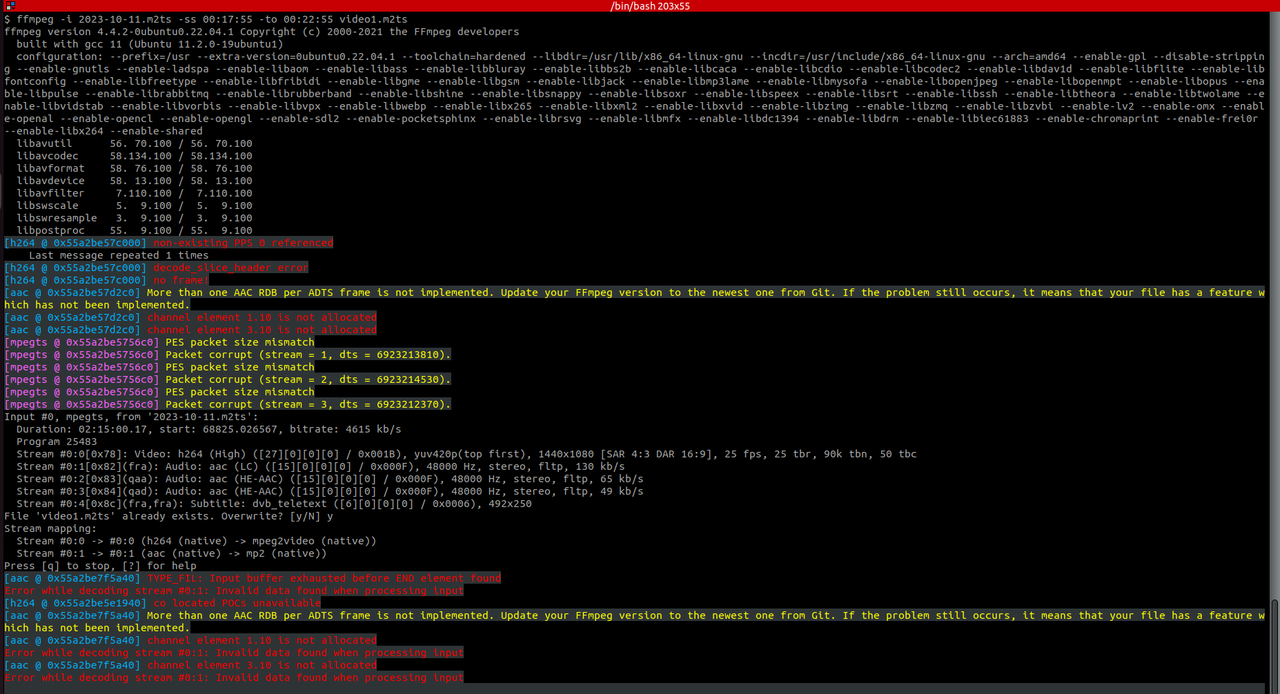Screen dimensions: 1280x694
Task: Click the 'libavfilter 7.110.100' row
Action: [134, 193]
